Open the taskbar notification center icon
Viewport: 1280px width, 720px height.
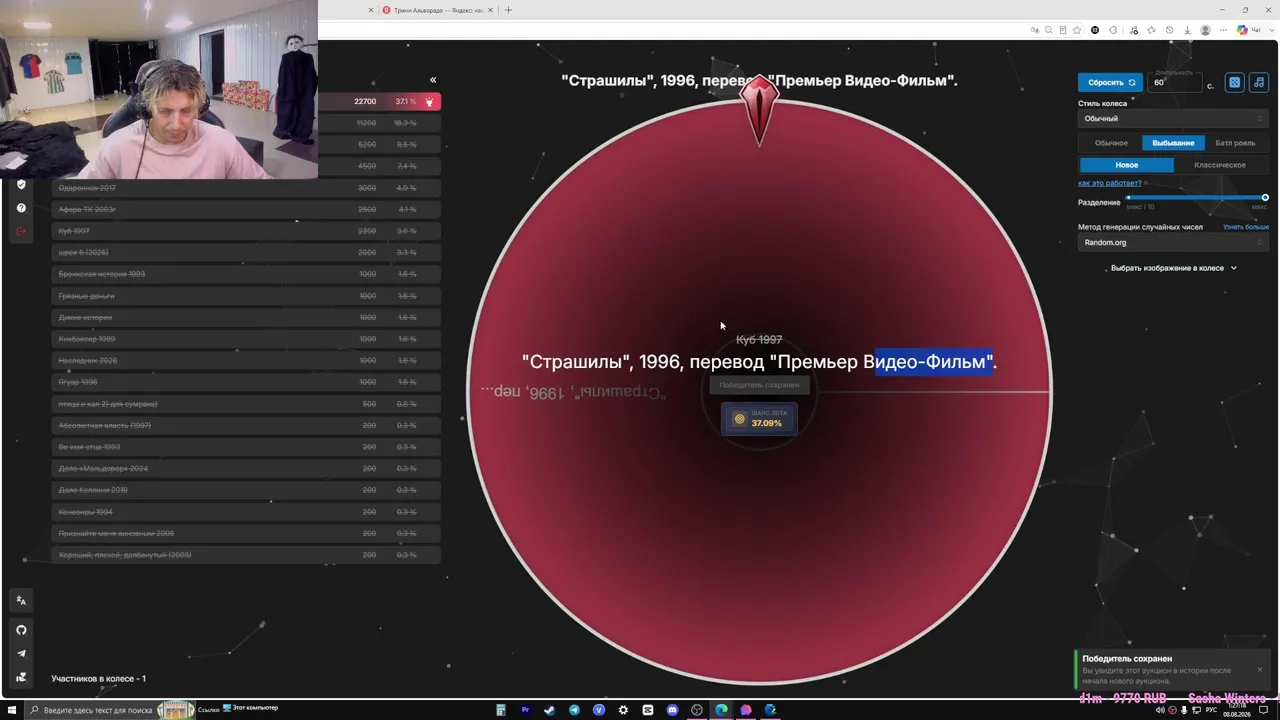coord(1264,710)
